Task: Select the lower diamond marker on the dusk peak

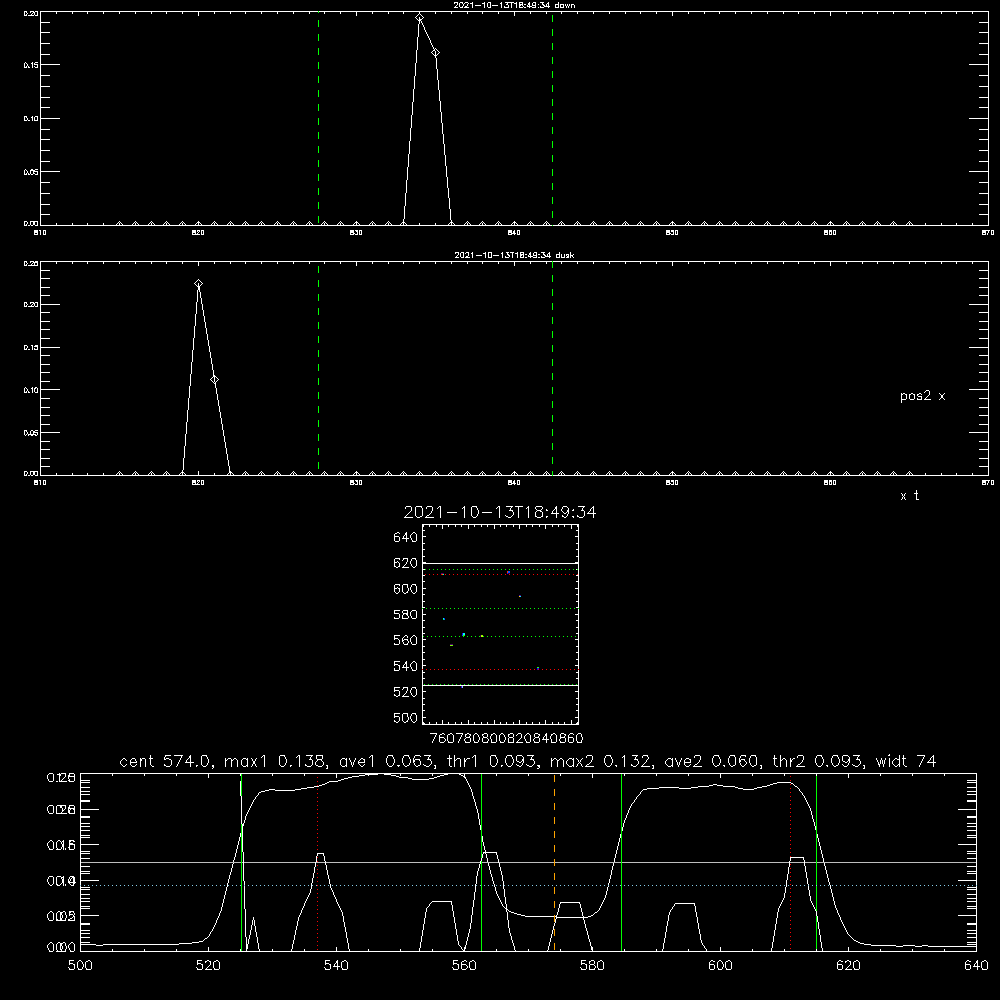Action: 214,379
